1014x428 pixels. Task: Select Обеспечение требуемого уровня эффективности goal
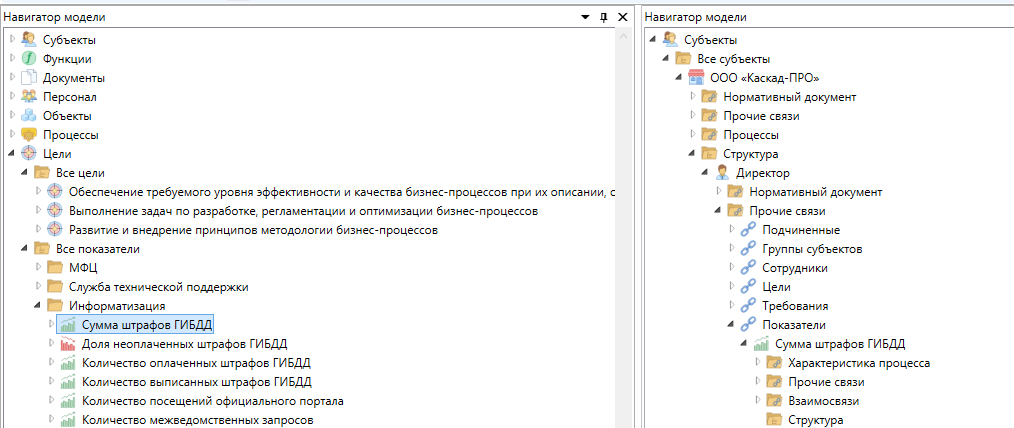pos(341,192)
